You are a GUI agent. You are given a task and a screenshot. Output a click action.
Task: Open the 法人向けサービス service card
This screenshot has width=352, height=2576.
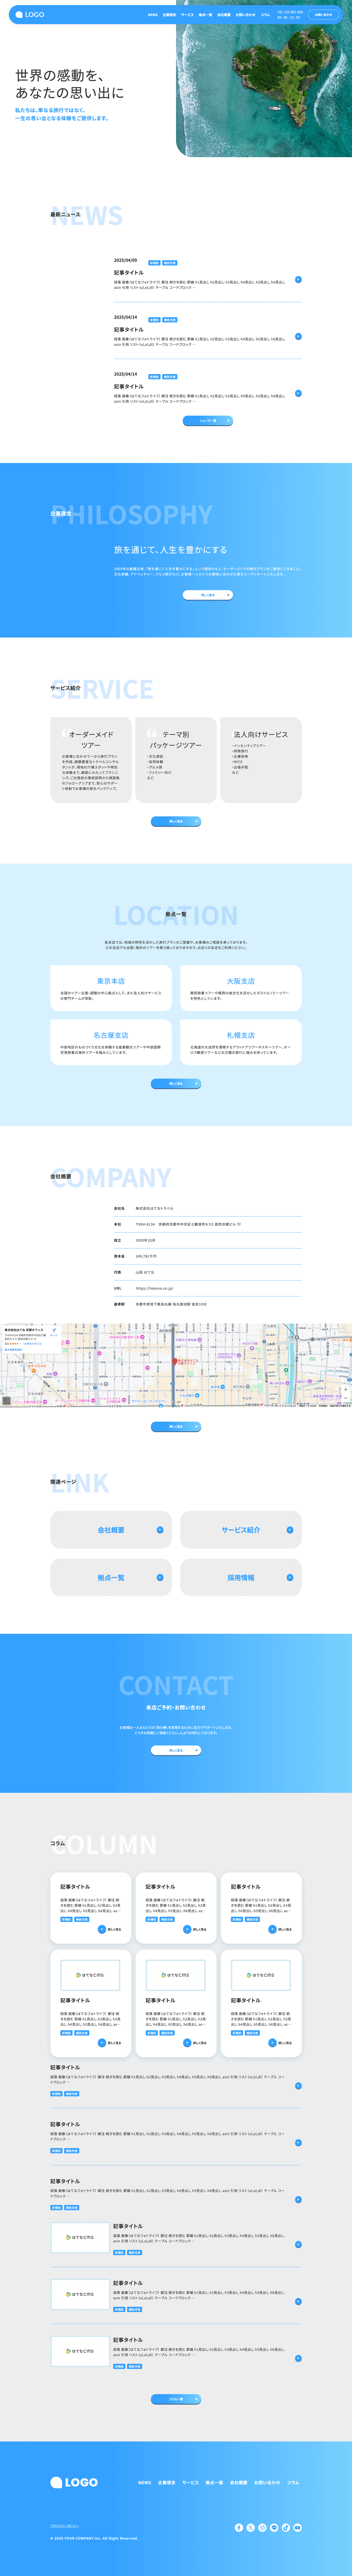(x=261, y=760)
